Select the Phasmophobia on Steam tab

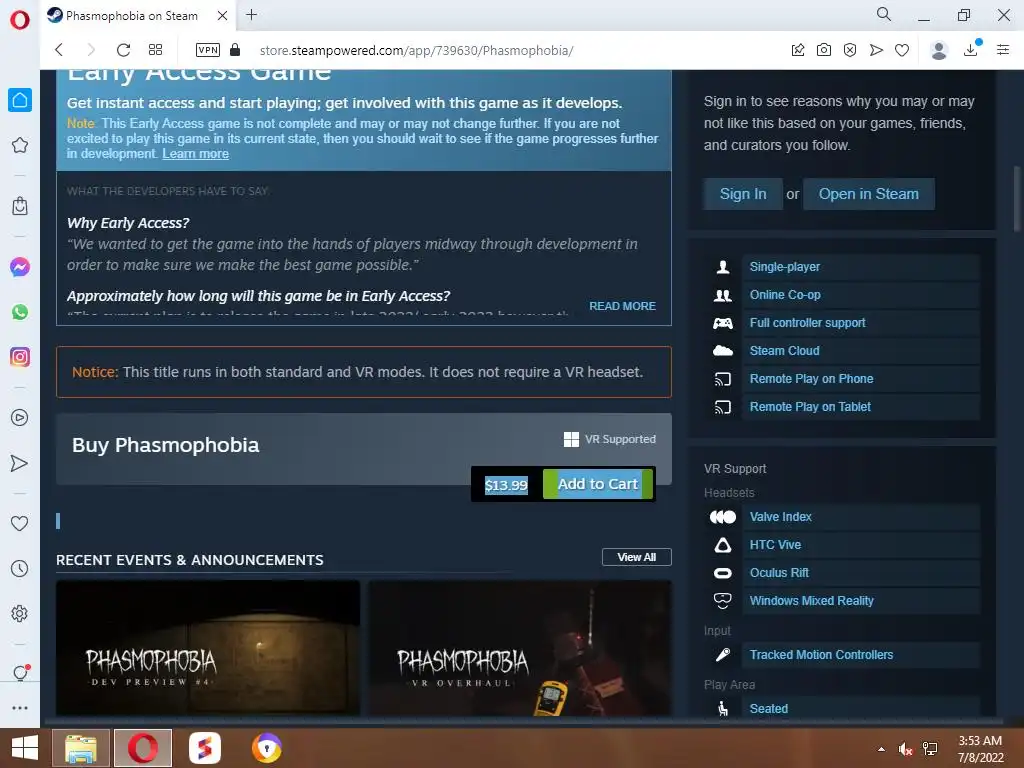(131, 15)
